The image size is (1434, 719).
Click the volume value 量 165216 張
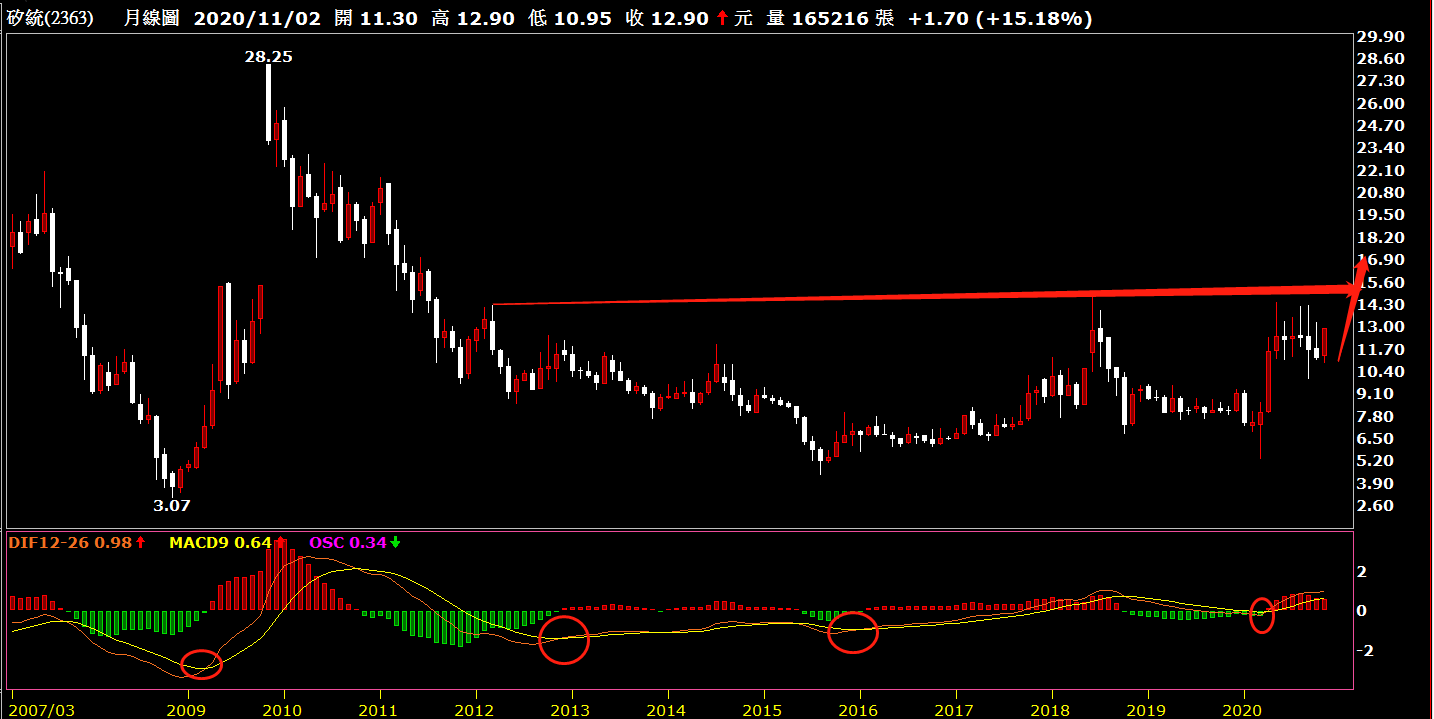830,18
